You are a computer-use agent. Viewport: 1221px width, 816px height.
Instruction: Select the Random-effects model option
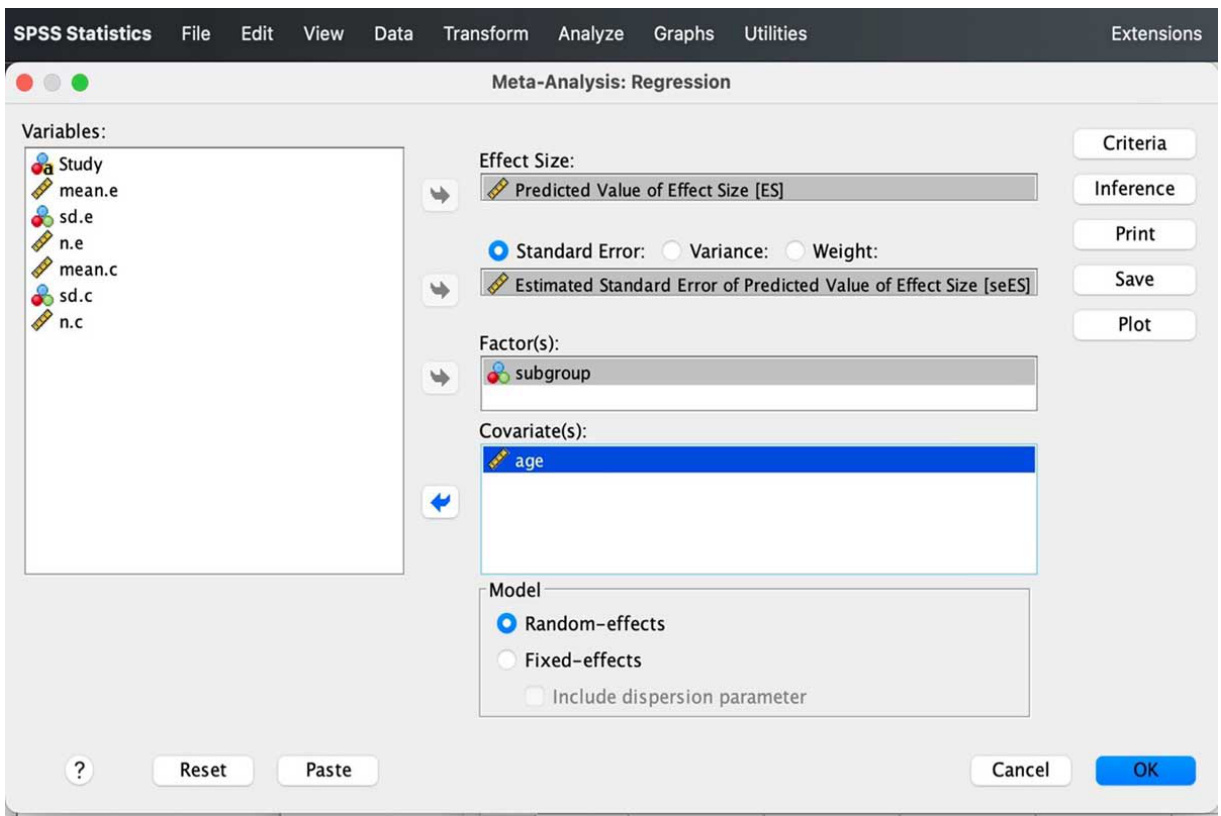(x=581, y=624)
